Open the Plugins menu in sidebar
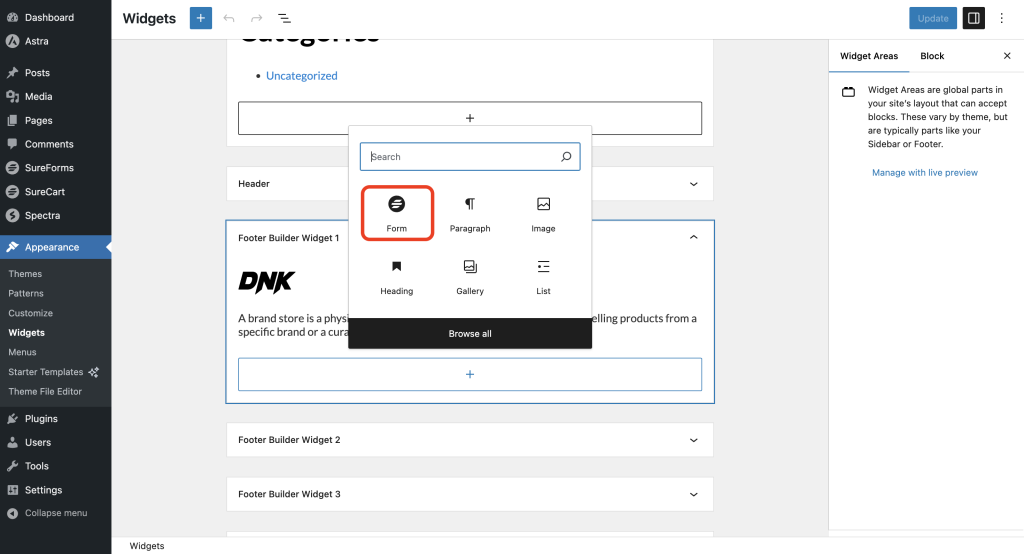 pos(41,419)
